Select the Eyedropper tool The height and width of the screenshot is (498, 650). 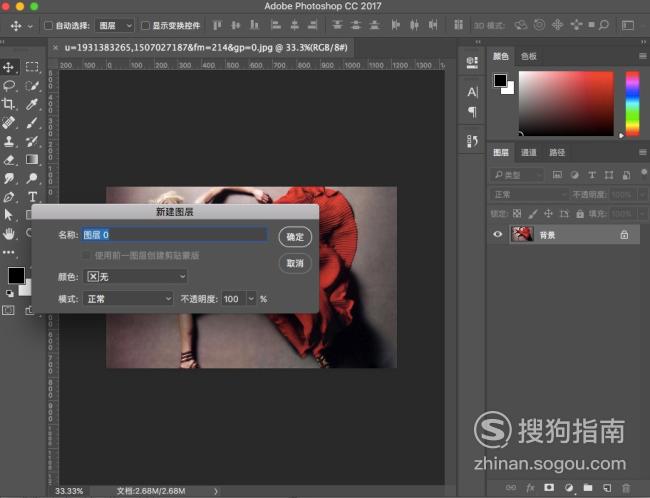(x=32, y=104)
